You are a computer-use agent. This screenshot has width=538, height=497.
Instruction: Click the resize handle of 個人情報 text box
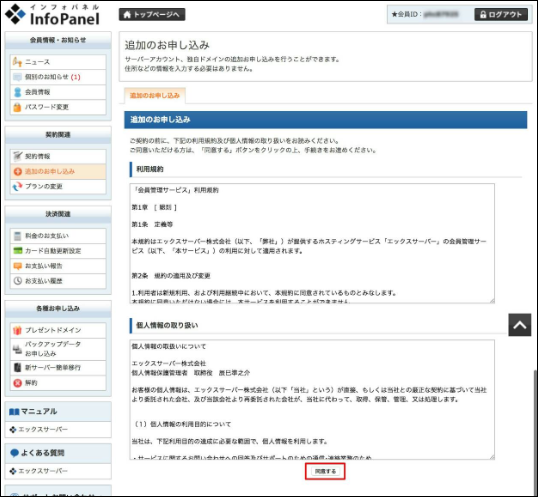pyautogui.click(x=492, y=457)
